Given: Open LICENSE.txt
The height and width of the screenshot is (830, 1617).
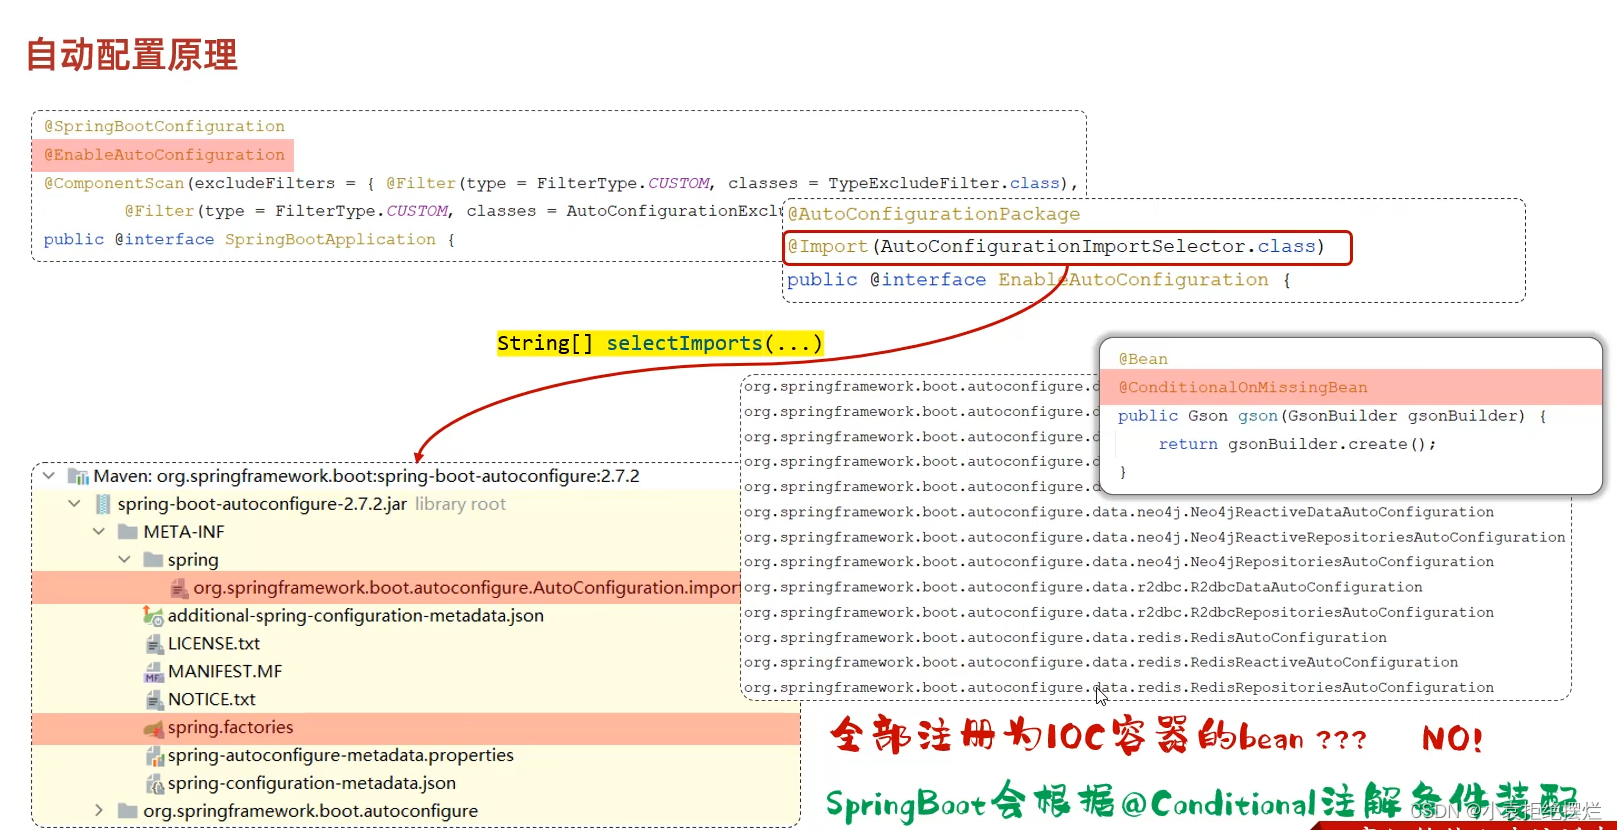Looking at the screenshot, I should (x=214, y=644).
